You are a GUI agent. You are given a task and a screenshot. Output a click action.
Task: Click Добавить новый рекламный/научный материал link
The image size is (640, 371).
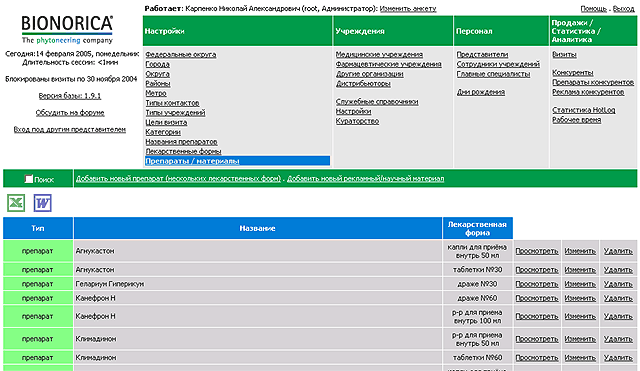click(365, 178)
